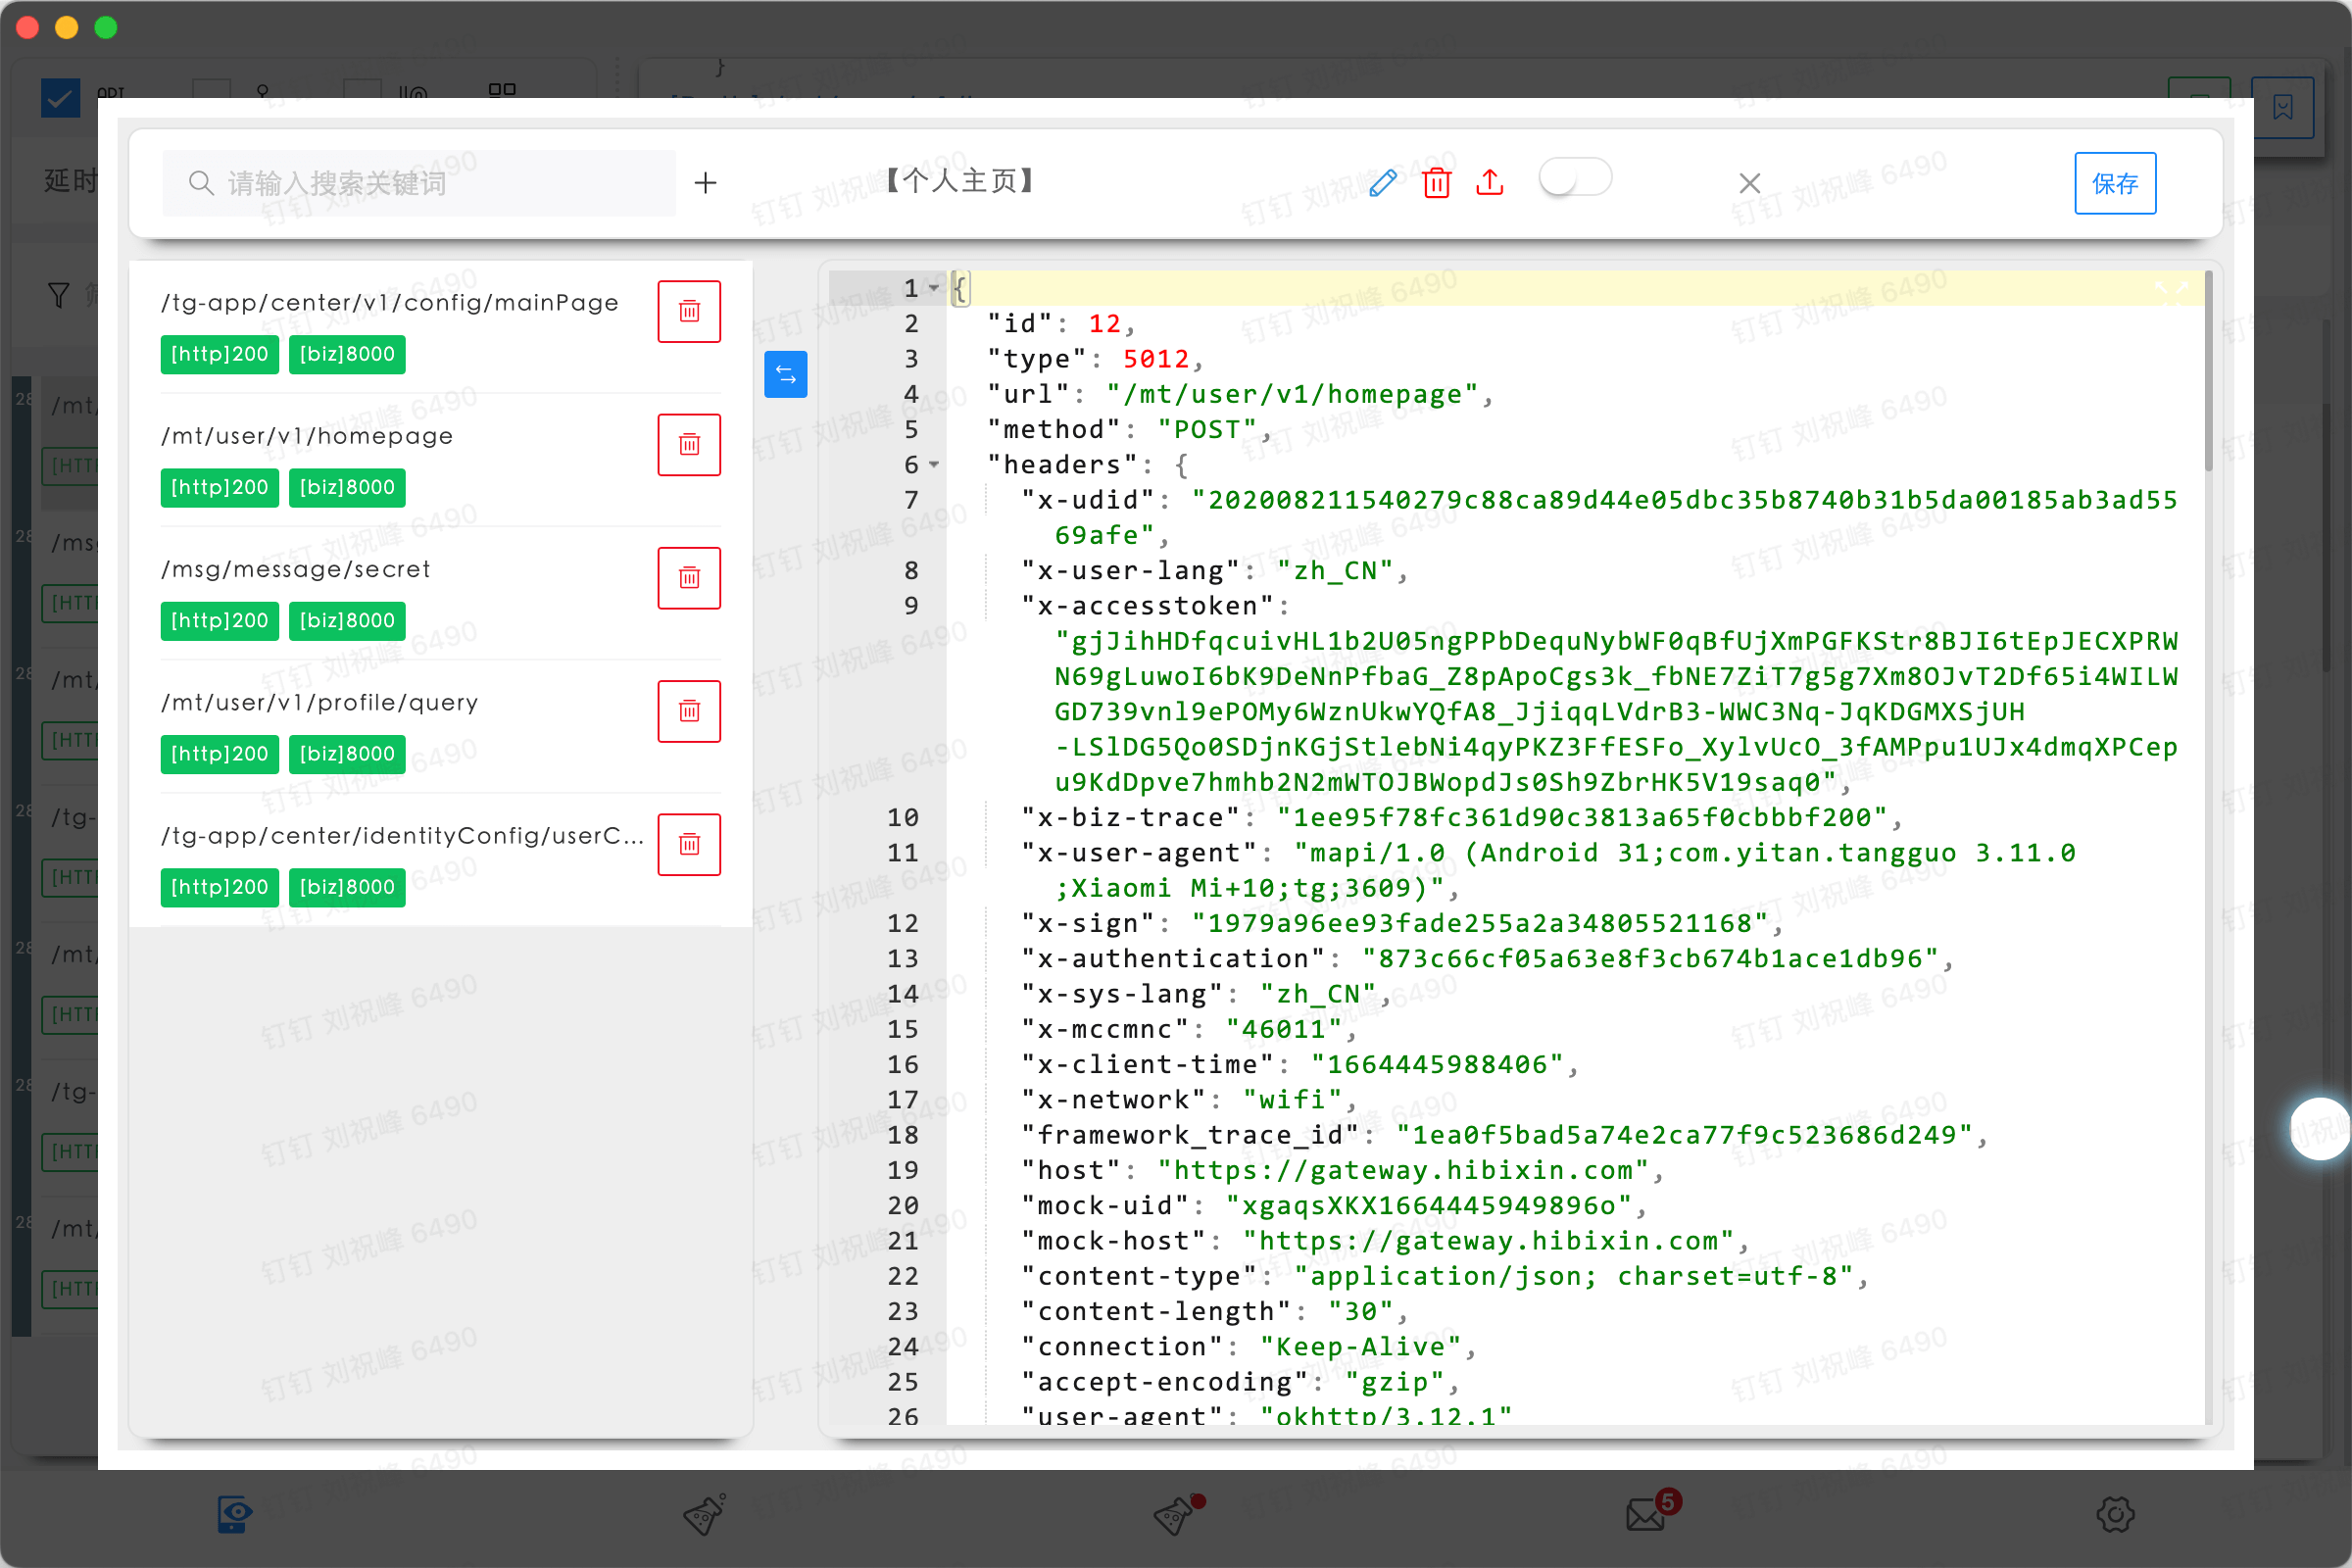Click [biz]8000 tag under message/secret entry
The width and height of the screenshot is (2352, 1568).
(x=347, y=620)
